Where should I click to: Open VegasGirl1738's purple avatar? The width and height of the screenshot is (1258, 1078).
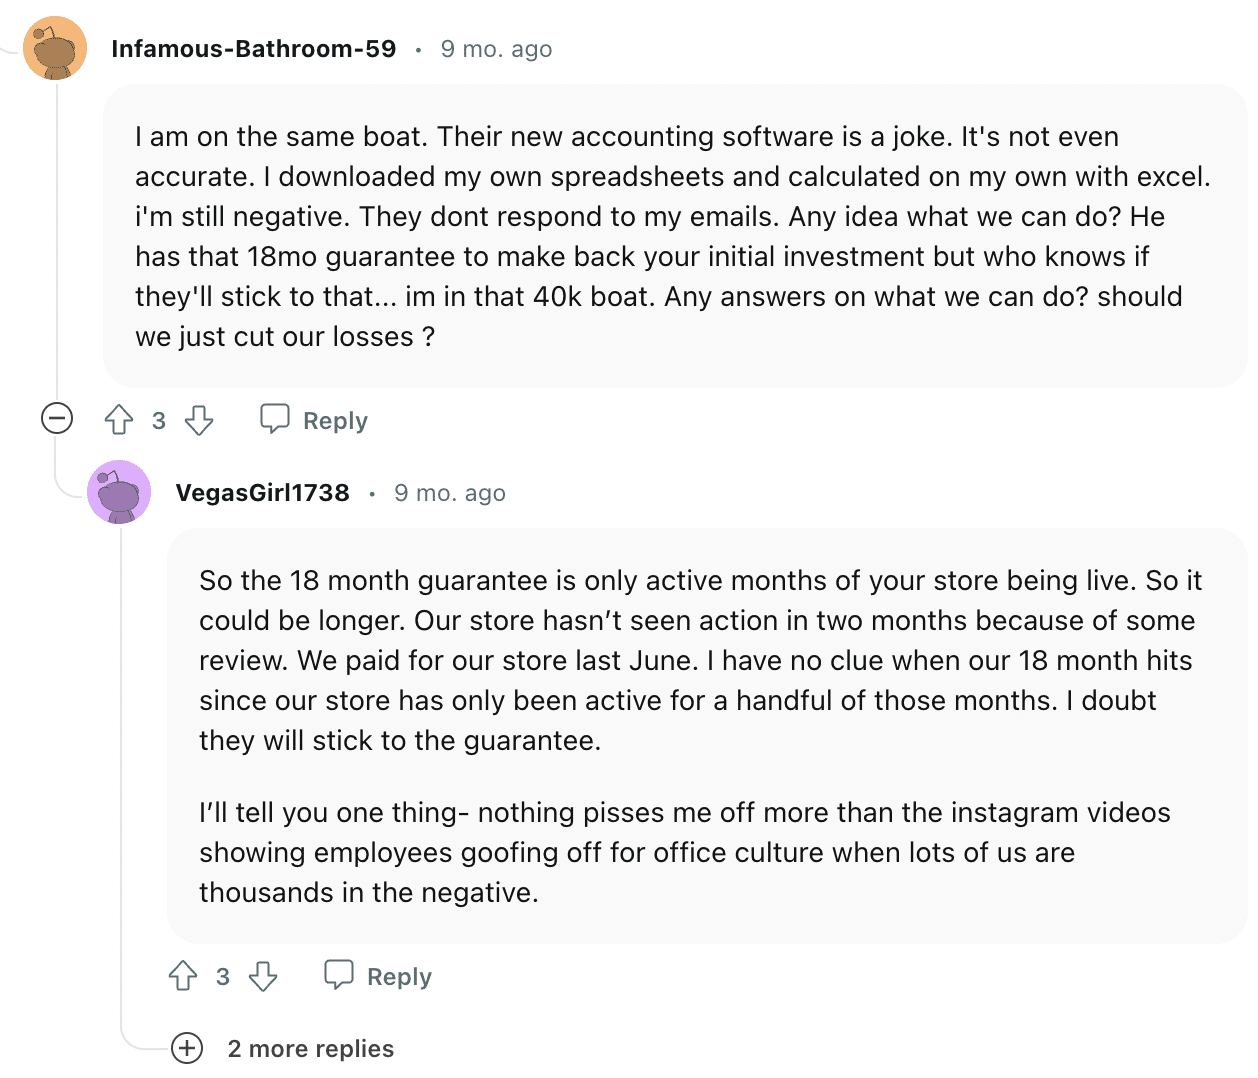click(x=119, y=492)
